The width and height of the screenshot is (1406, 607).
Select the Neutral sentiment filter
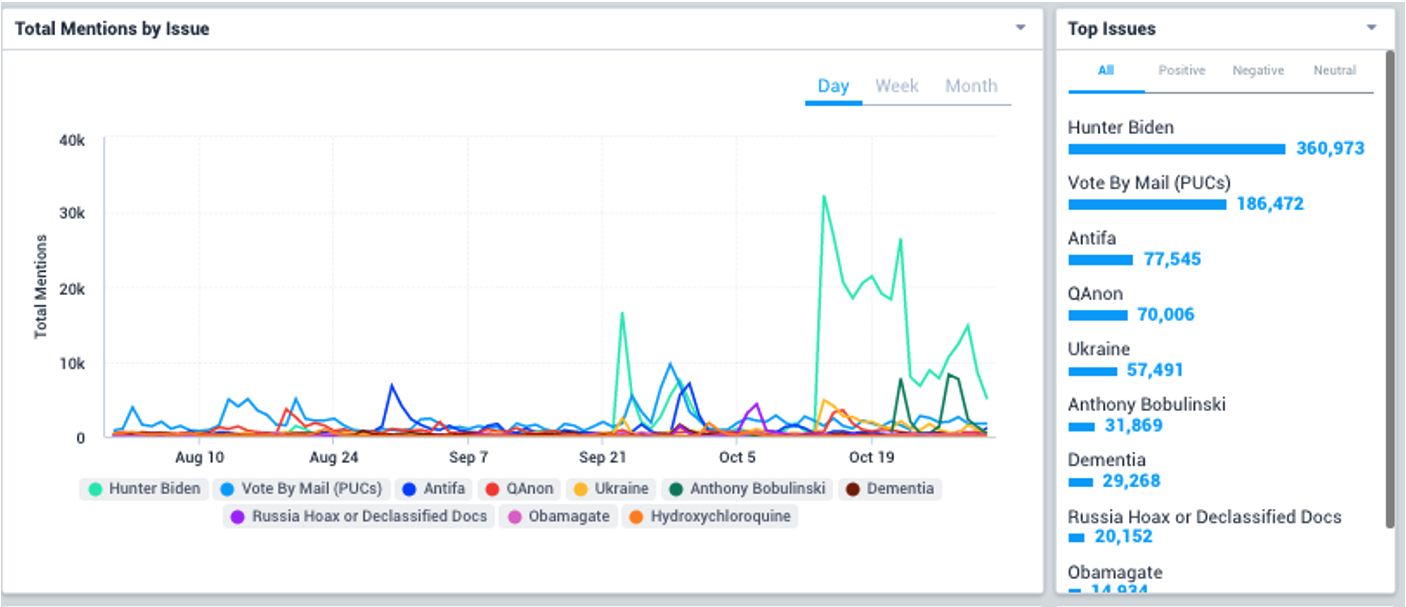(1335, 71)
